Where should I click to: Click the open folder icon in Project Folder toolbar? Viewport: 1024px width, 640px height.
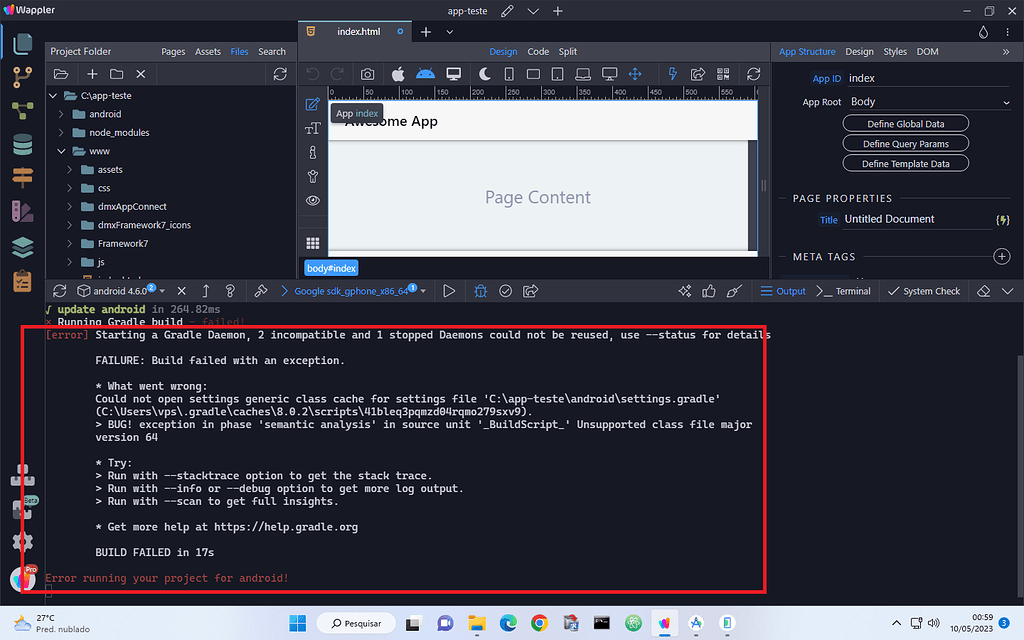click(x=61, y=74)
